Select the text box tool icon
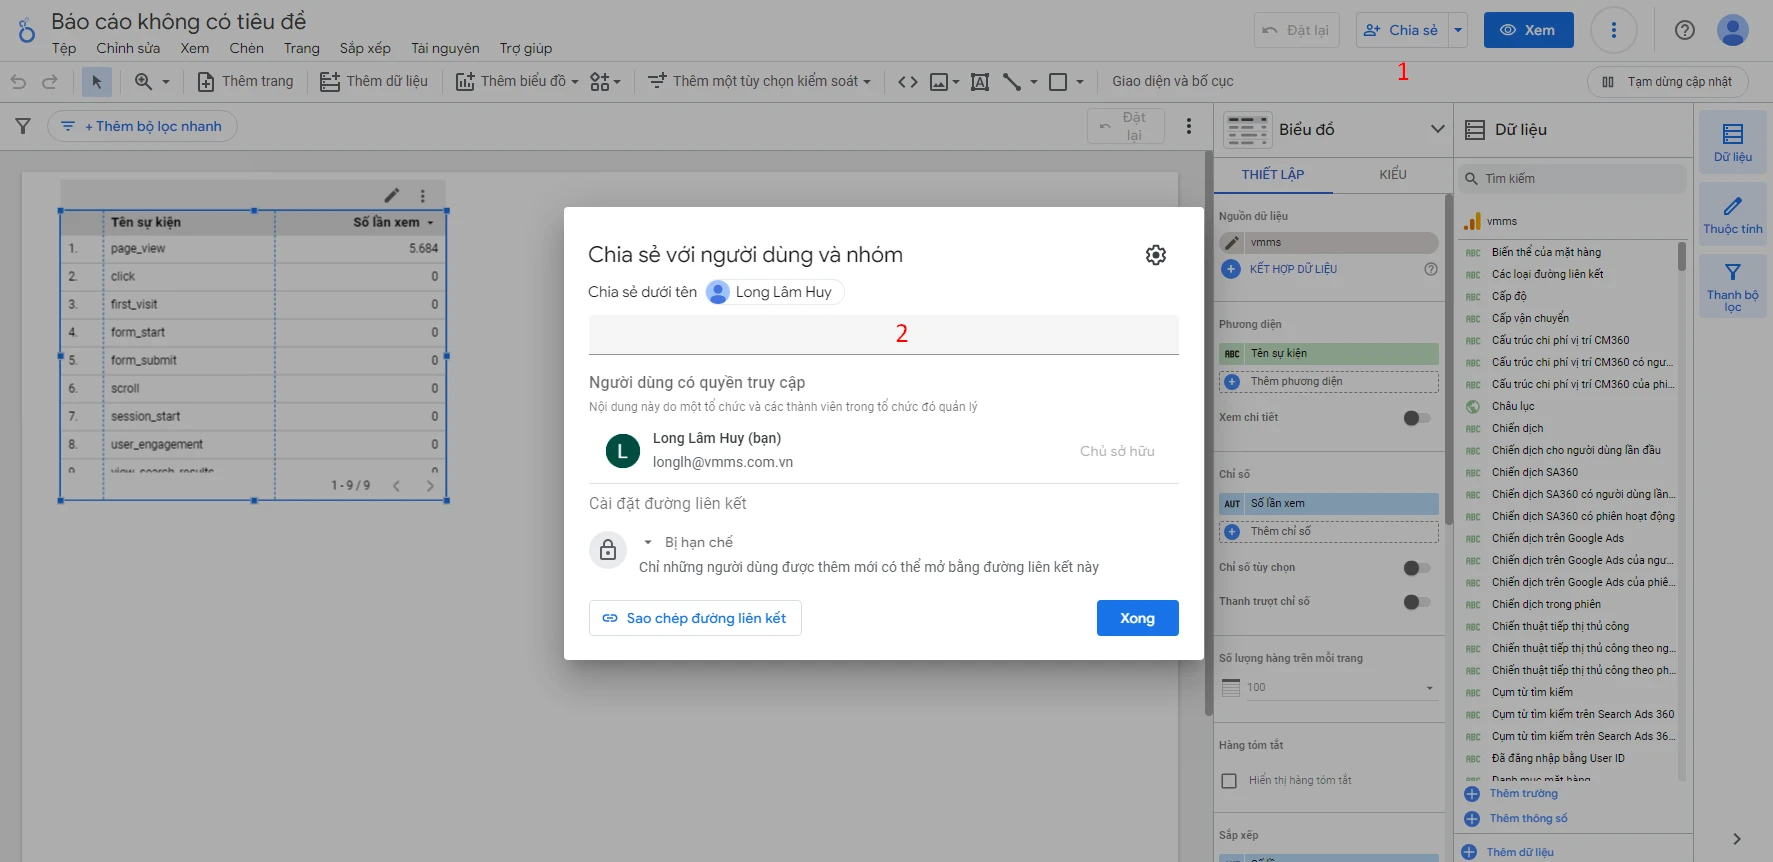This screenshot has height=862, width=1773. tap(980, 82)
